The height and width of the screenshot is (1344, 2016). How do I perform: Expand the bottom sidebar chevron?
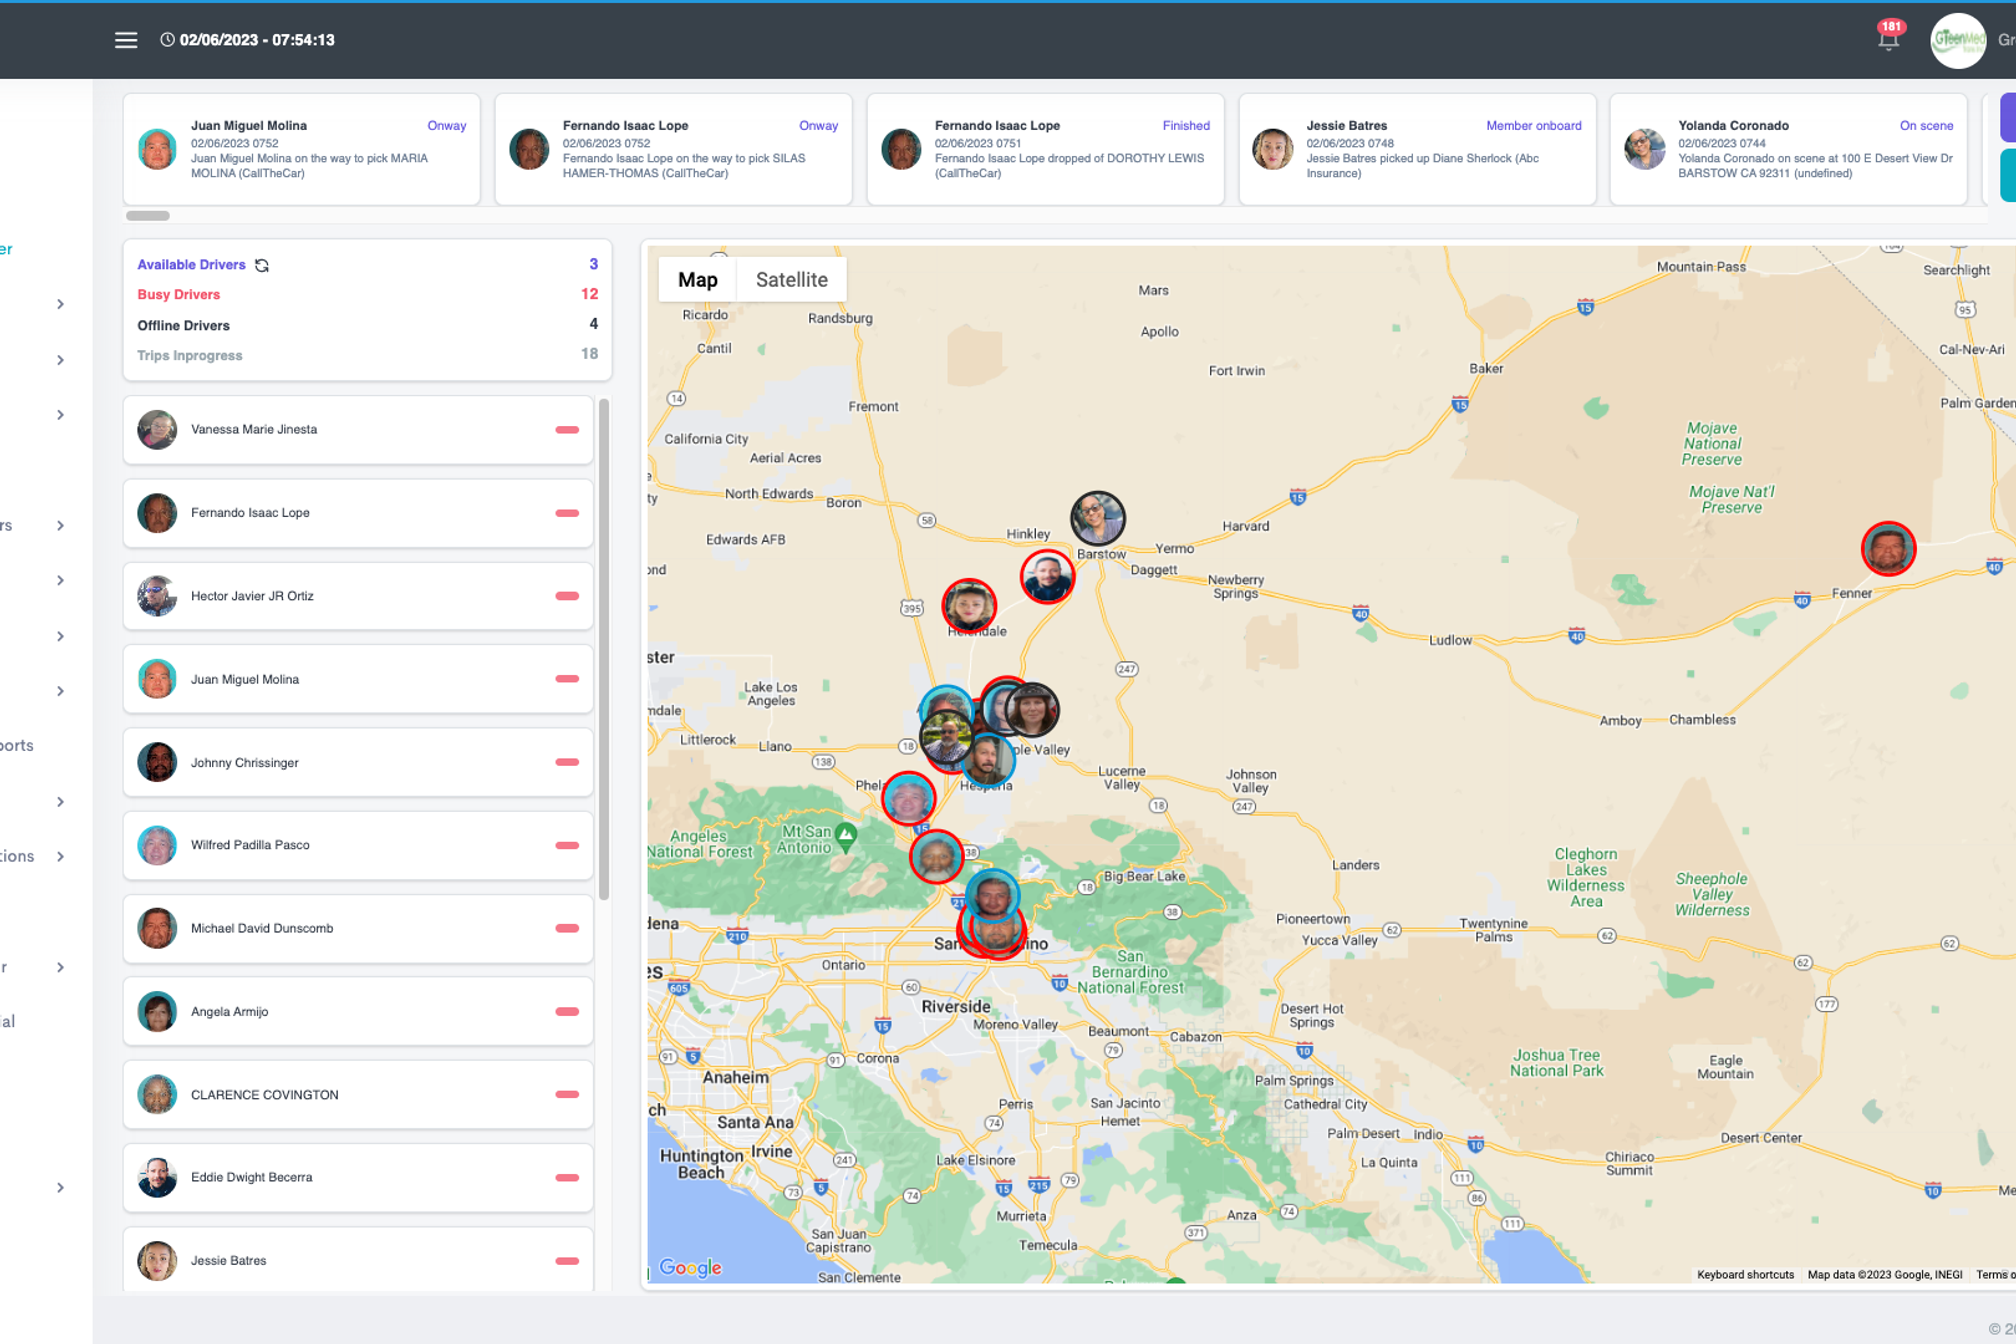coord(60,1188)
